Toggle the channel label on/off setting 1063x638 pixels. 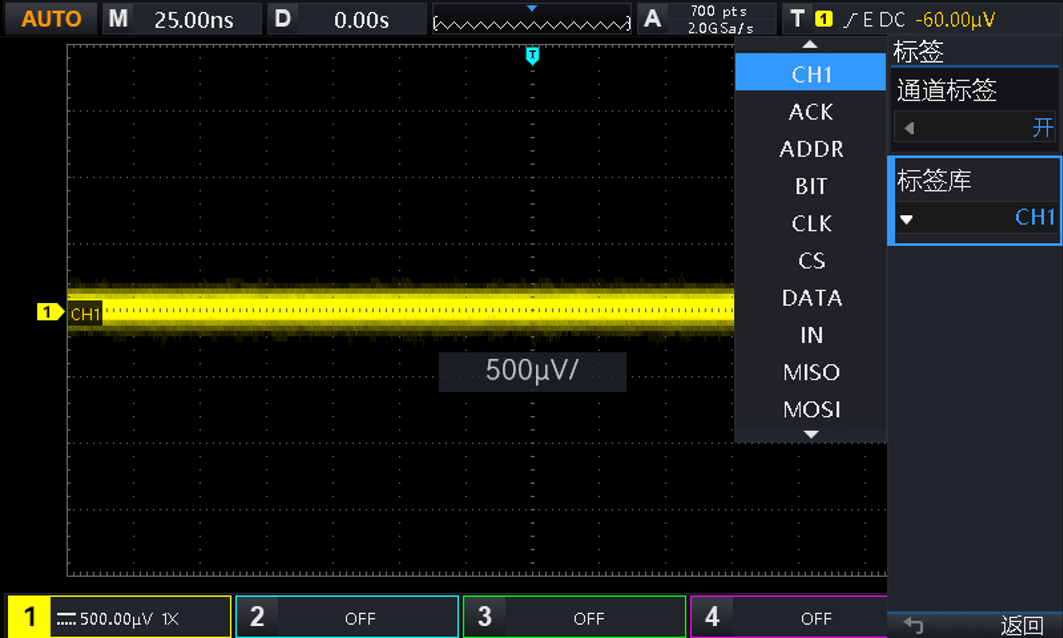click(975, 128)
